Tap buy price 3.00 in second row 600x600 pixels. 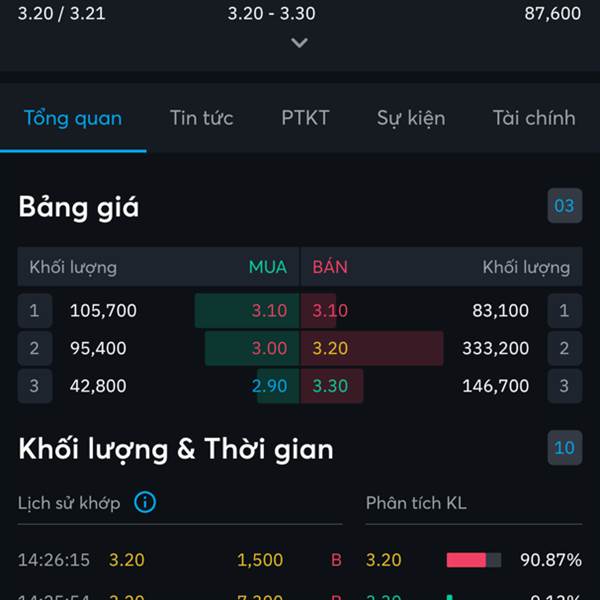pyautogui.click(x=269, y=348)
